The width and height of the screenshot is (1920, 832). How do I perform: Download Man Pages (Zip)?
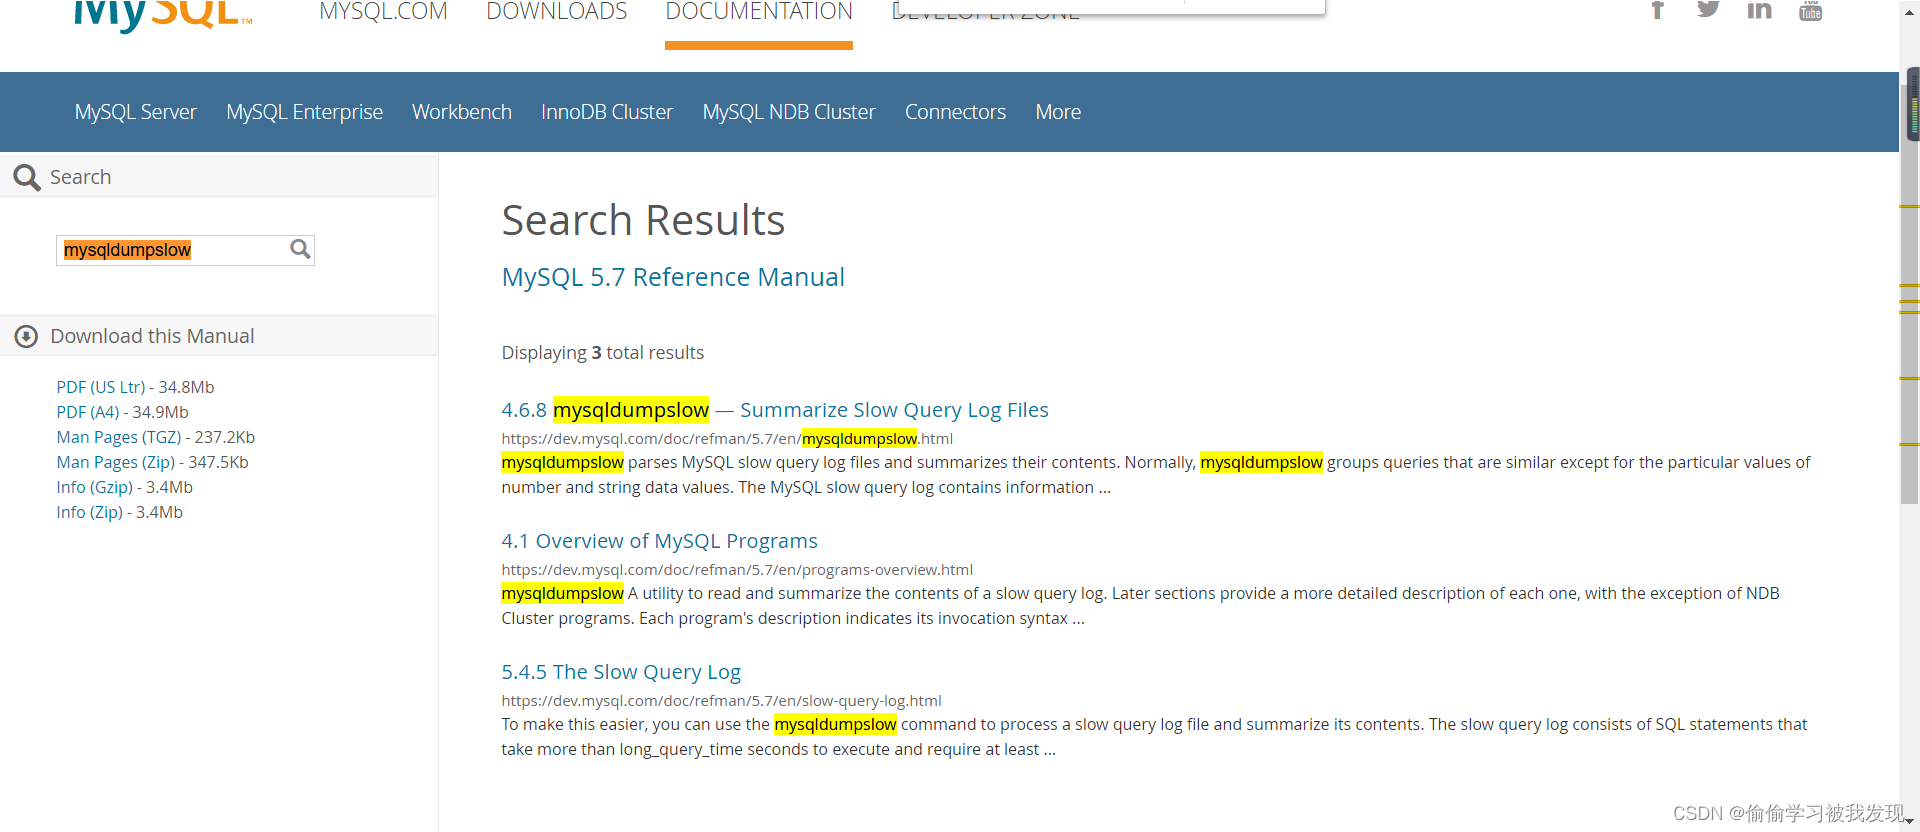click(115, 462)
